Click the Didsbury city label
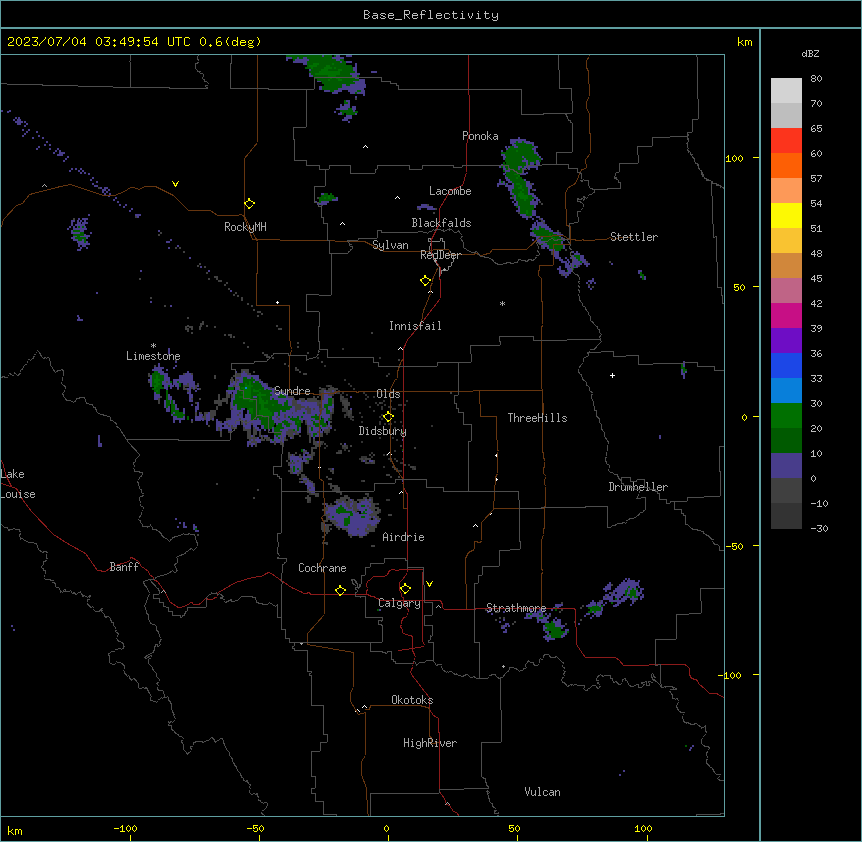 tap(382, 431)
